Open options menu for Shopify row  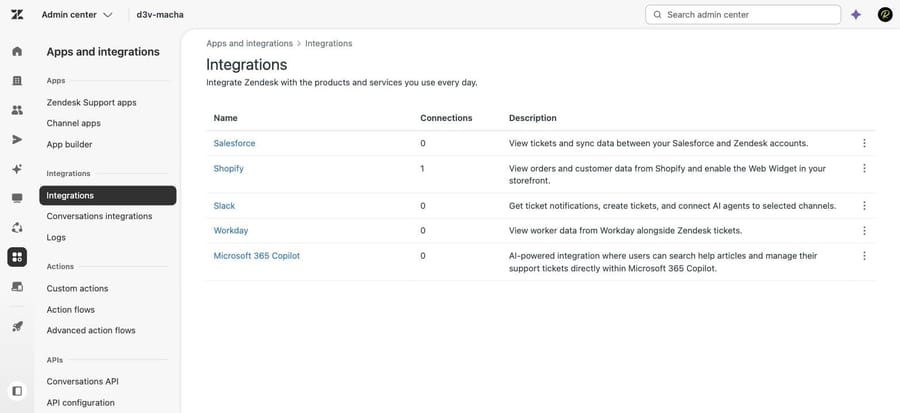[864, 169]
